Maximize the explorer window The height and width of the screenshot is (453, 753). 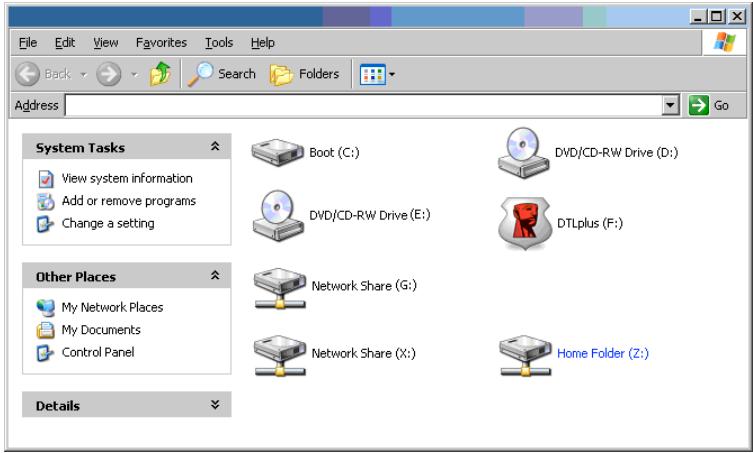(716, 17)
